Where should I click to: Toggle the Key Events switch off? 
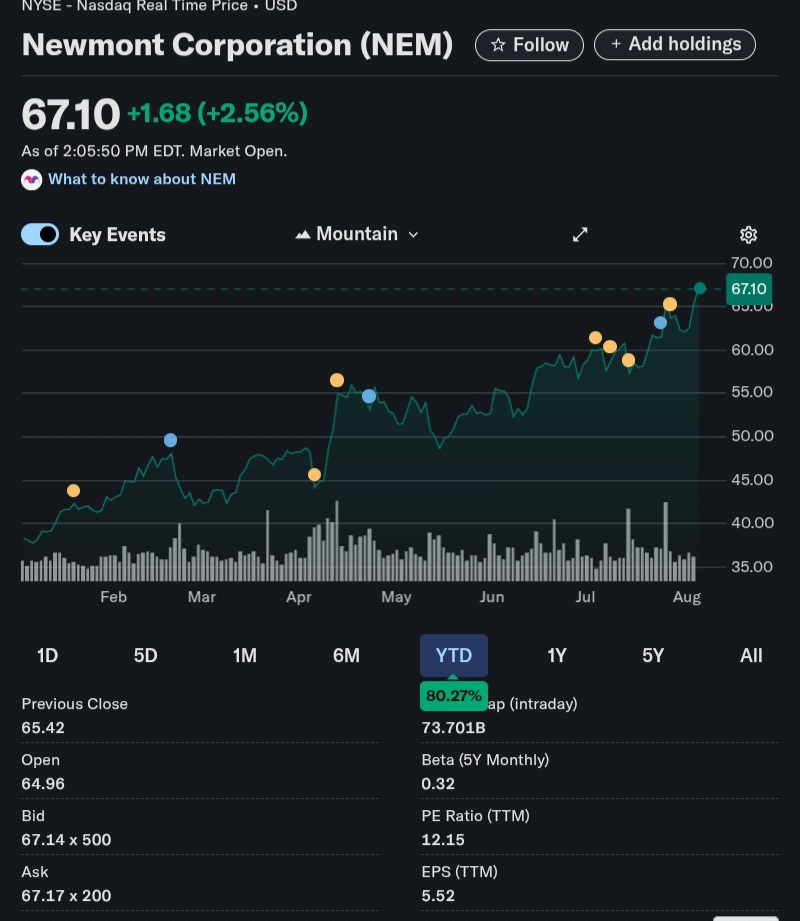tap(40, 234)
